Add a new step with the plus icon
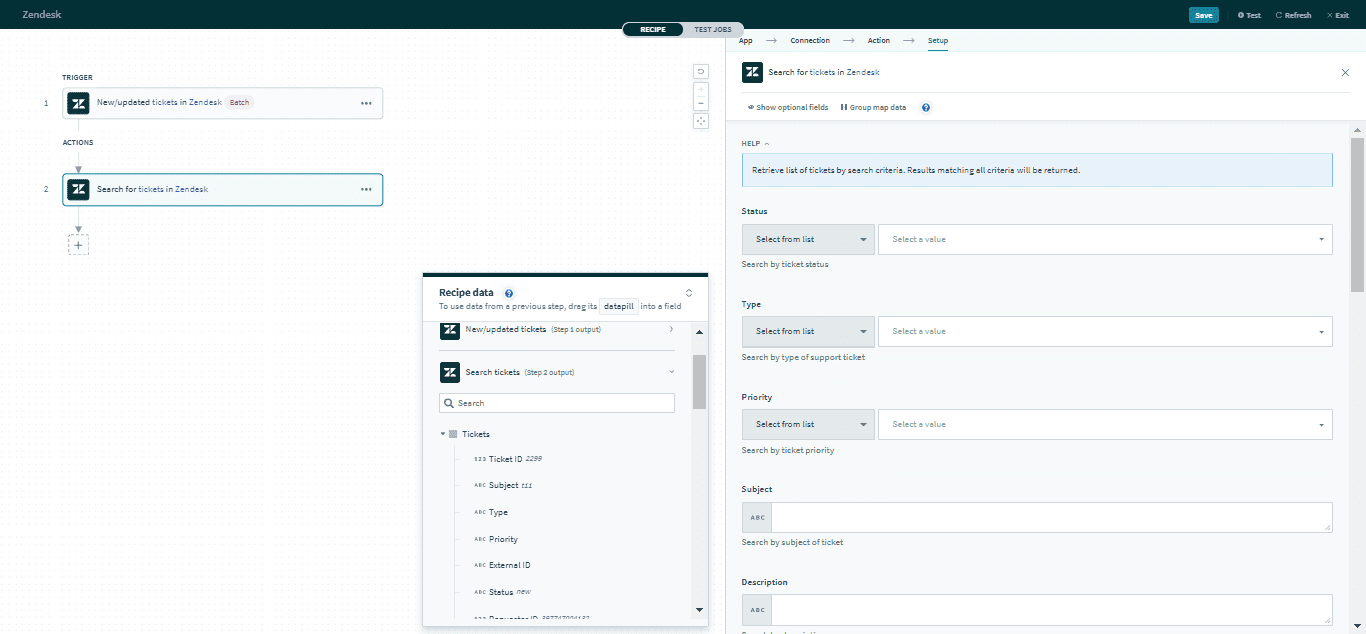This screenshot has height=634, width=1366. (x=78, y=245)
